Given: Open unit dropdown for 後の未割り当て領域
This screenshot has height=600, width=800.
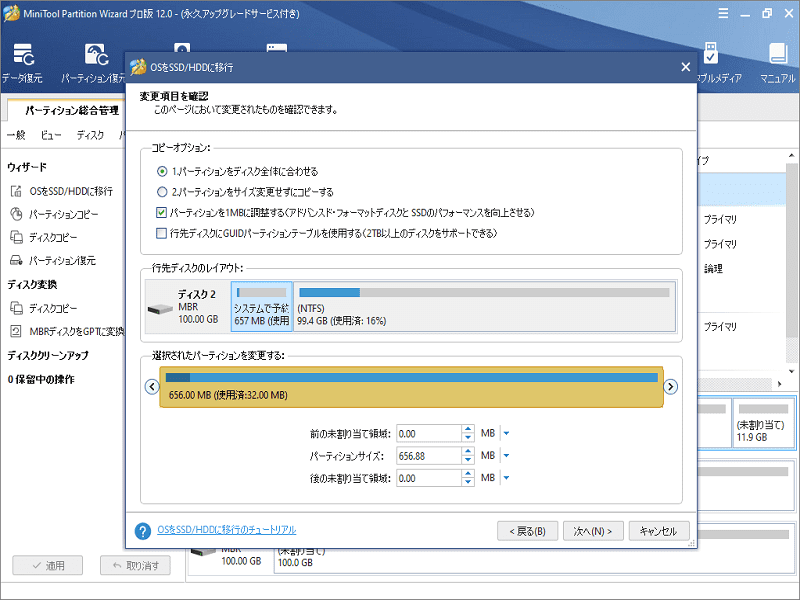Looking at the screenshot, I should pyautogui.click(x=506, y=478).
